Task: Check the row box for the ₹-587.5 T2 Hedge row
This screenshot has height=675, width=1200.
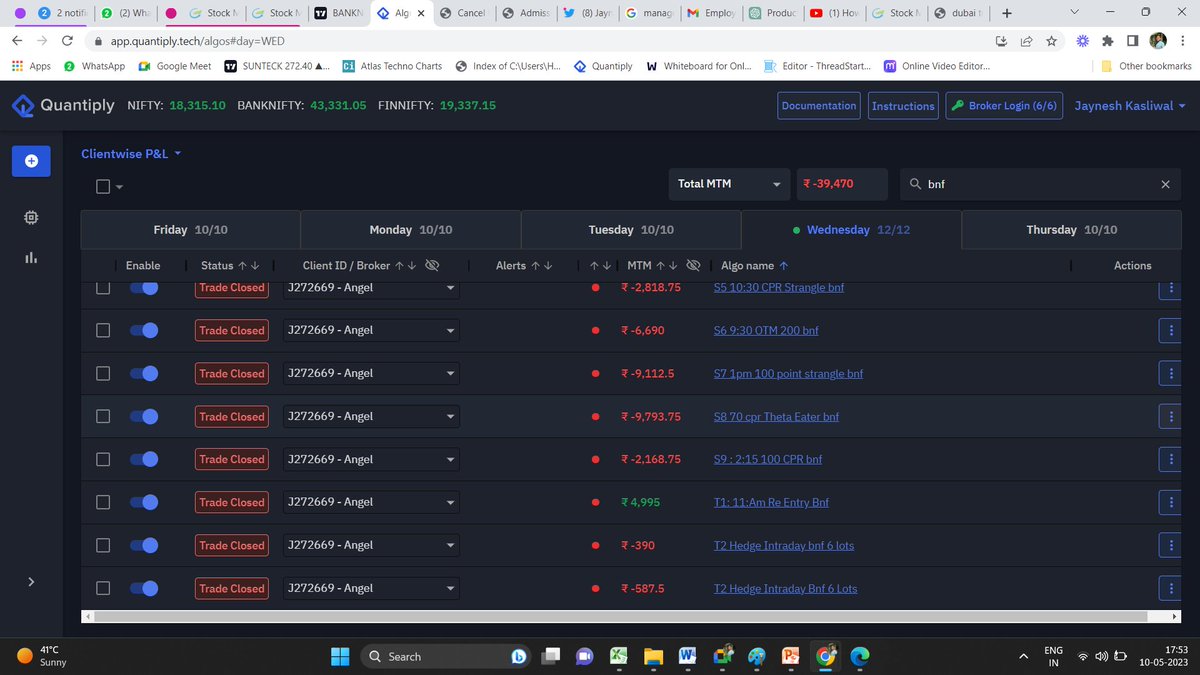Action: [103, 588]
